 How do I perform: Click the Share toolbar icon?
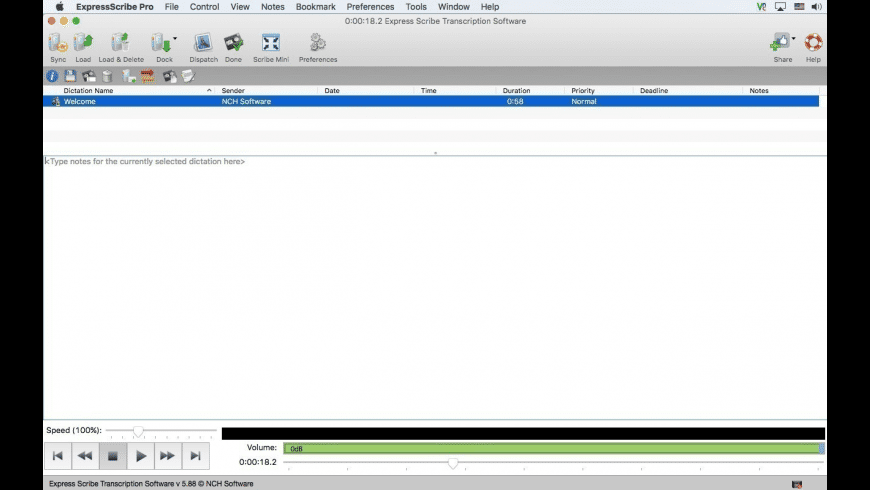[x=780, y=43]
